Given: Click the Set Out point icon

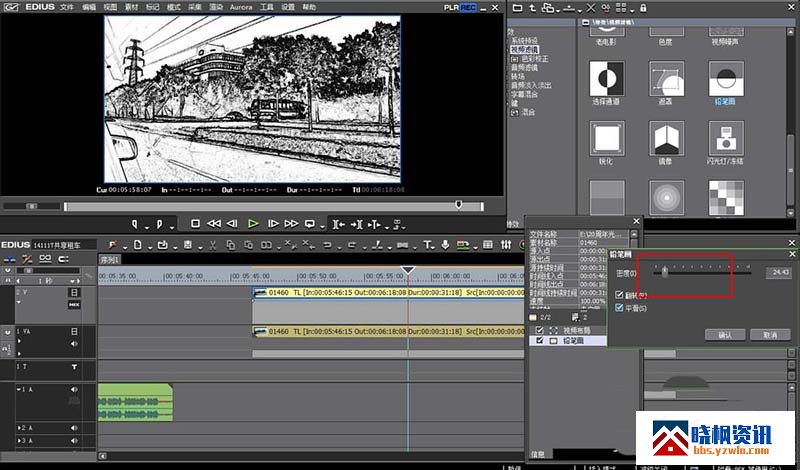Looking at the screenshot, I should tap(159, 224).
